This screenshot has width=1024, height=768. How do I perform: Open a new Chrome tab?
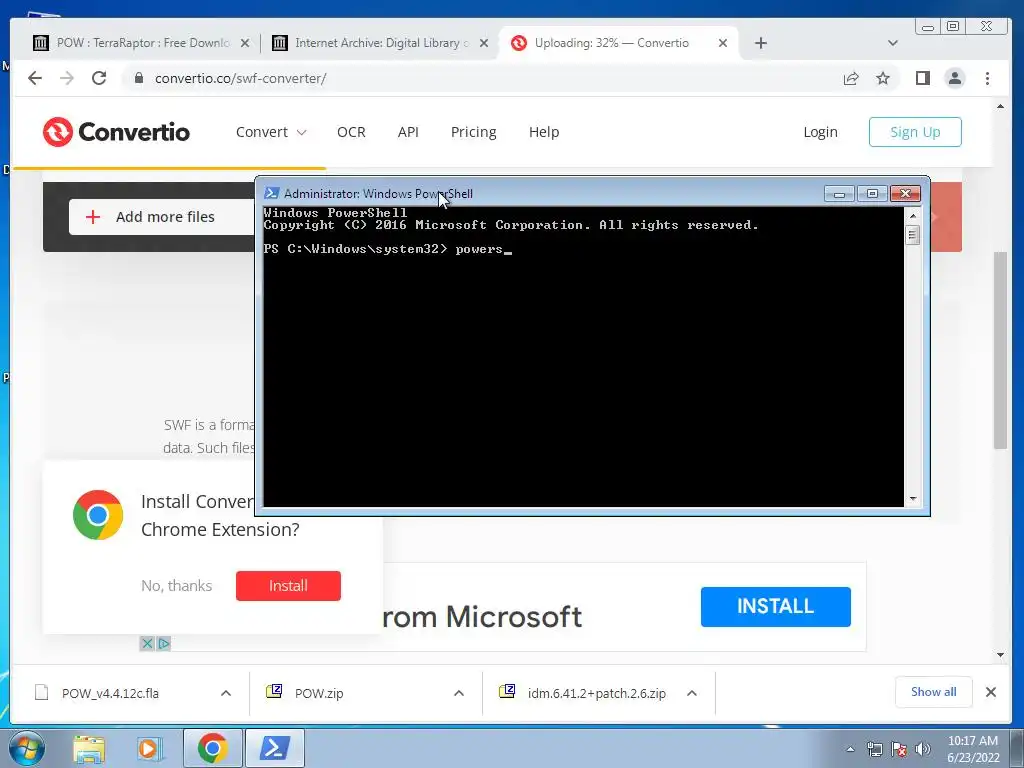pyautogui.click(x=761, y=43)
